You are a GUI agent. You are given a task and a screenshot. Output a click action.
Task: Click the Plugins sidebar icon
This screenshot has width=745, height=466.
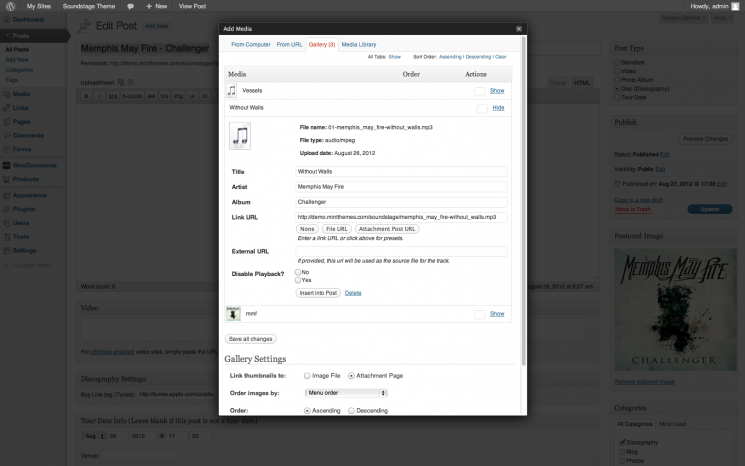tap(7, 209)
